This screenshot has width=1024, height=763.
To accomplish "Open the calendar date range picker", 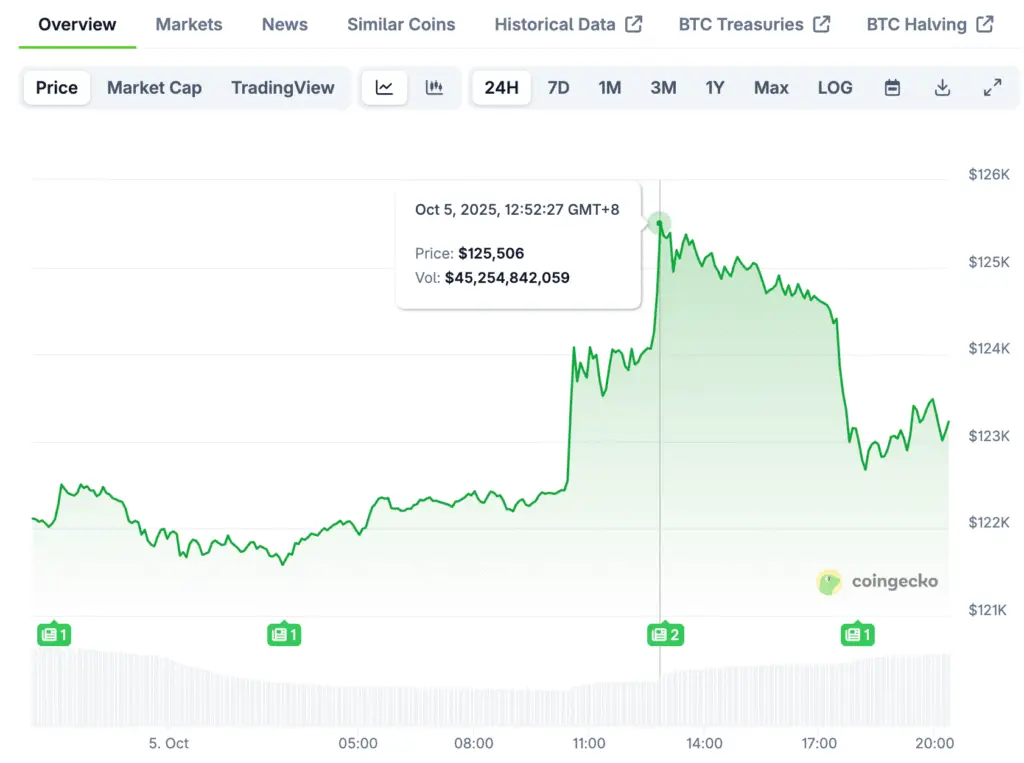I will 892,88.
